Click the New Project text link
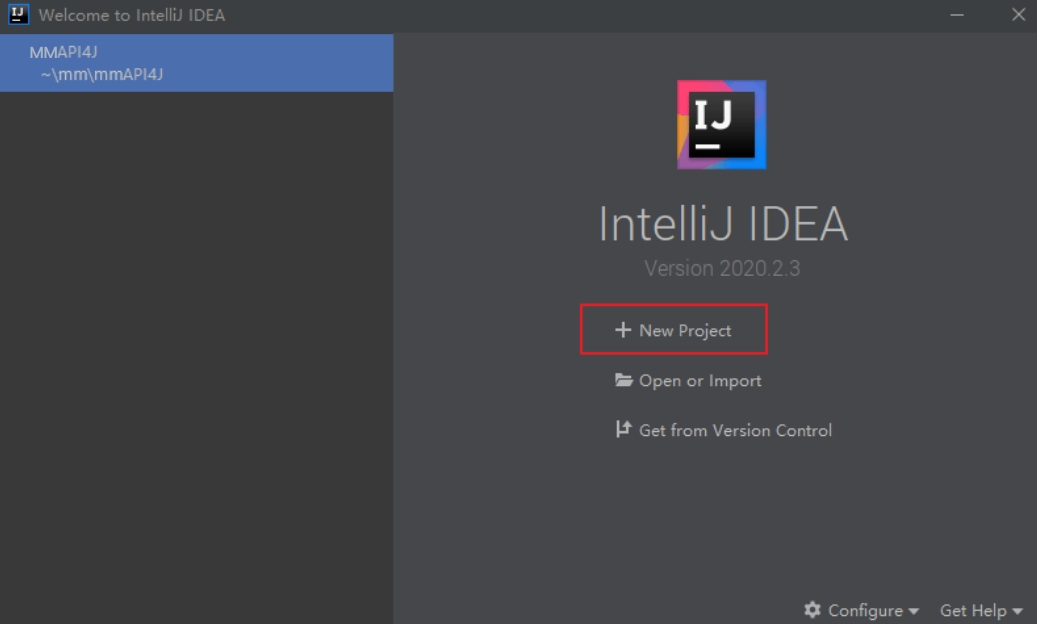Screen dimensions: 1037x624 click(685, 330)
